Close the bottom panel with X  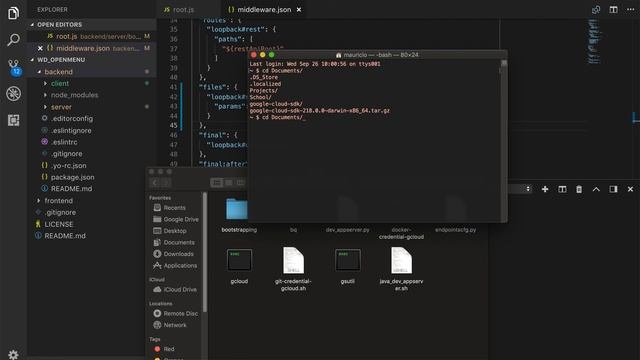tap(630, 189)
